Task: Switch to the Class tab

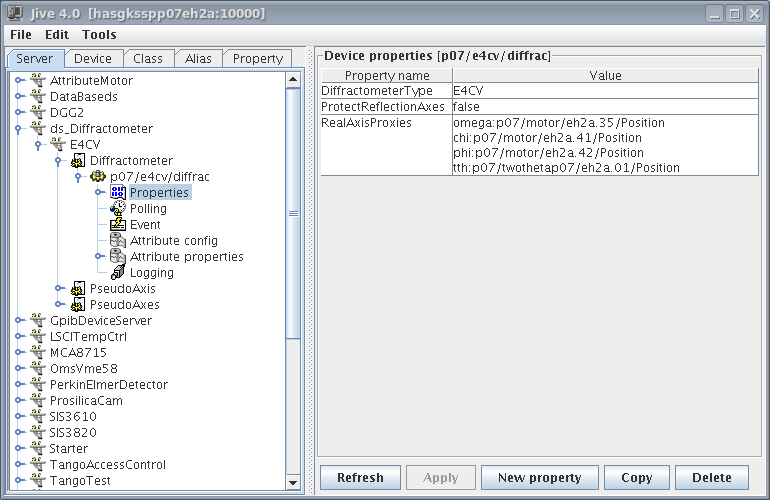Action: [x=148, y=58]
